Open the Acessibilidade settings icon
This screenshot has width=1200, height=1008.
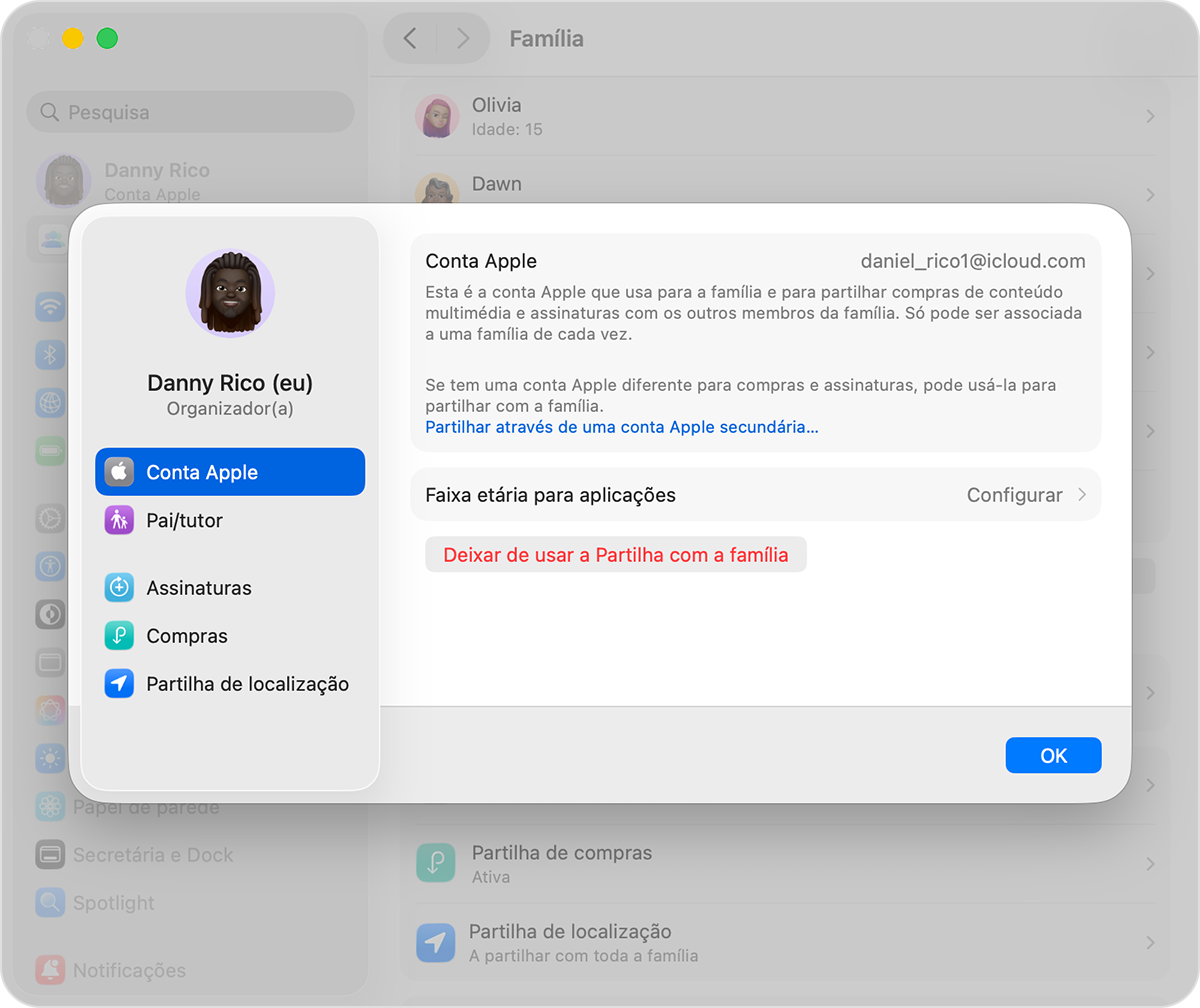click(x=50, y=567)
